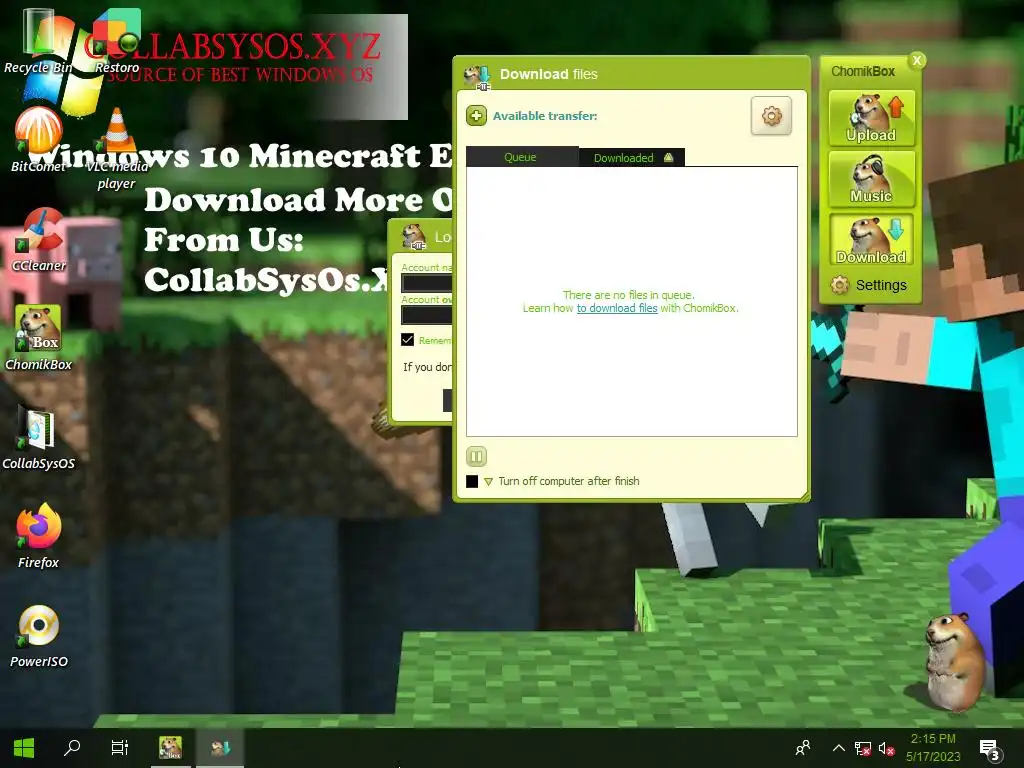The image size is (1024, 768).
Task: Open the CollabSysOS desktop shortcut
Action: (x=39, y=437)
